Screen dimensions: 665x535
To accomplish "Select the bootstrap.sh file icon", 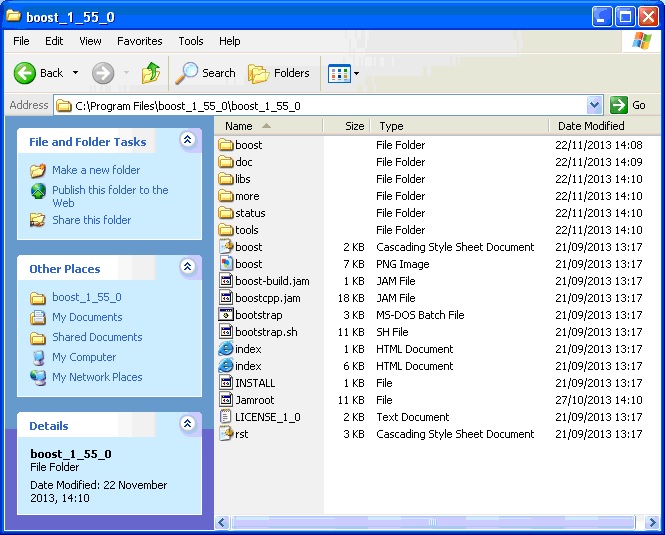I will tap(226, 331).
